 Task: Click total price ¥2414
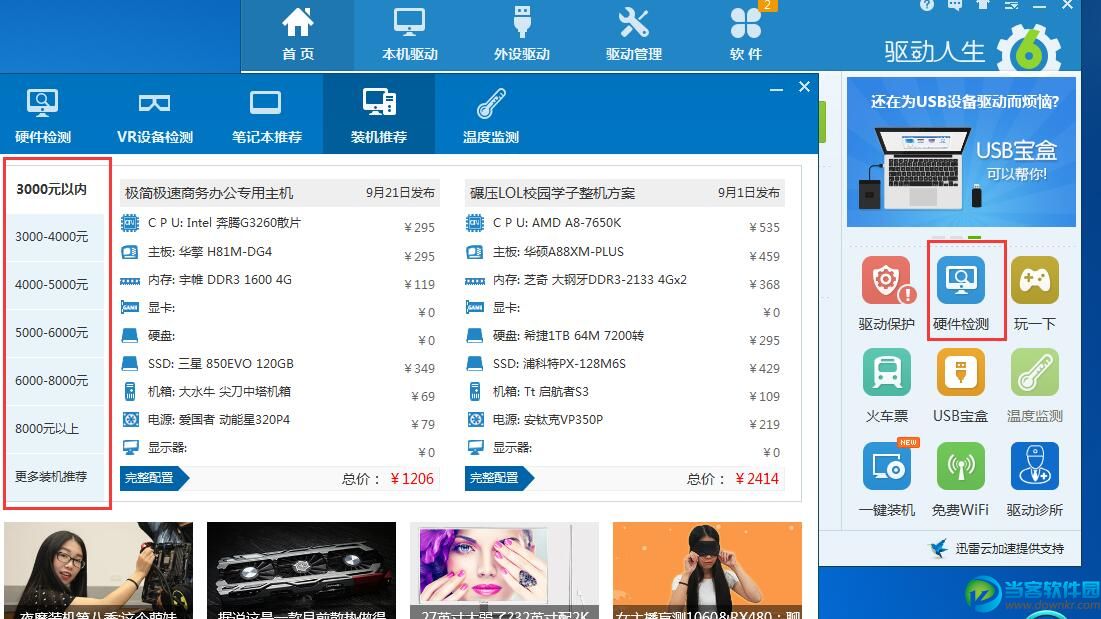tap(757, 479)
